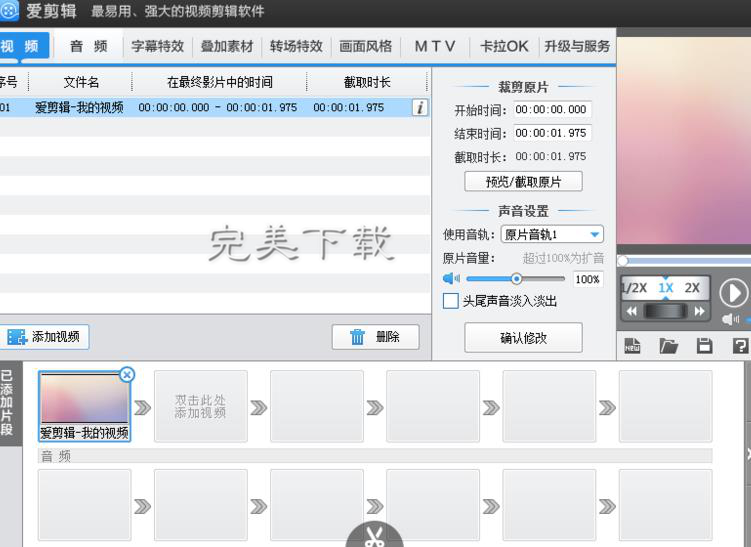Screen dimensions: 751x547
Task: Set playback speed to 1/2X
Action: (634, 288)
